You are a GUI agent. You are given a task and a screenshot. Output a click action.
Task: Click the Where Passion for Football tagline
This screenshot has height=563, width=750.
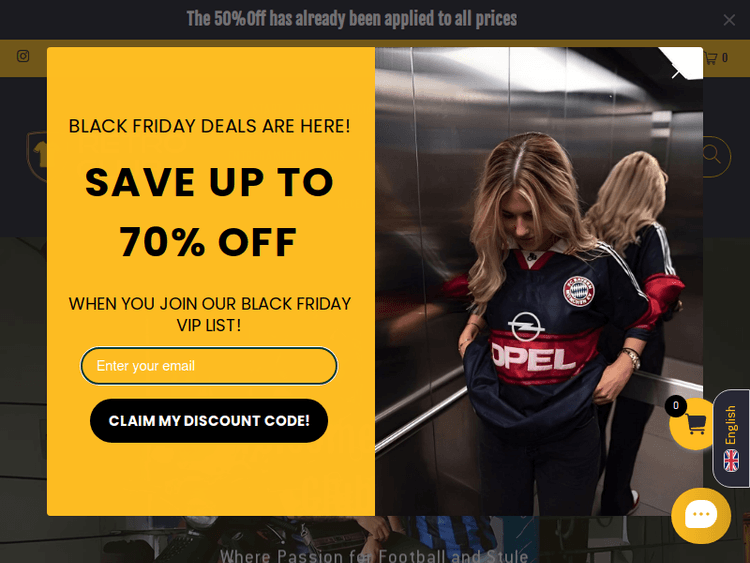[374, 556]
